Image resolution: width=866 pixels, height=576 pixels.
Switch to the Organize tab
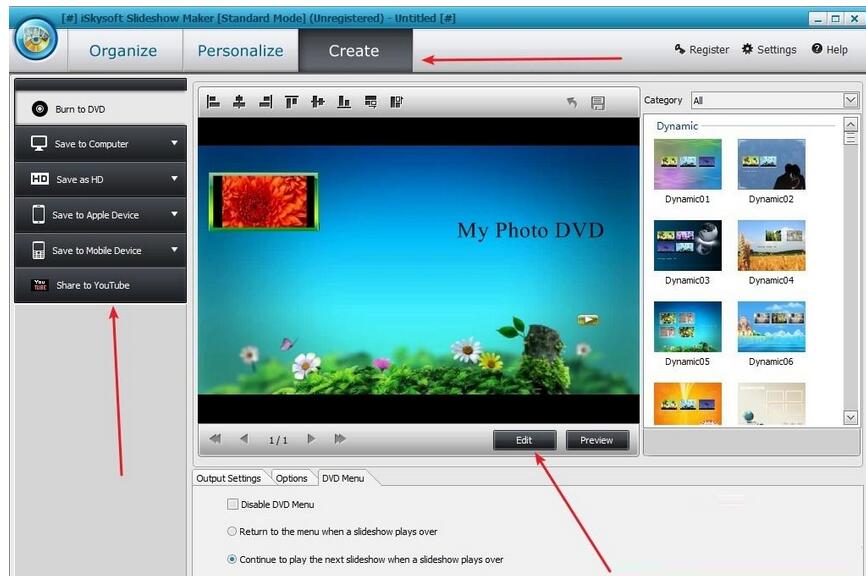pos(123,51)
